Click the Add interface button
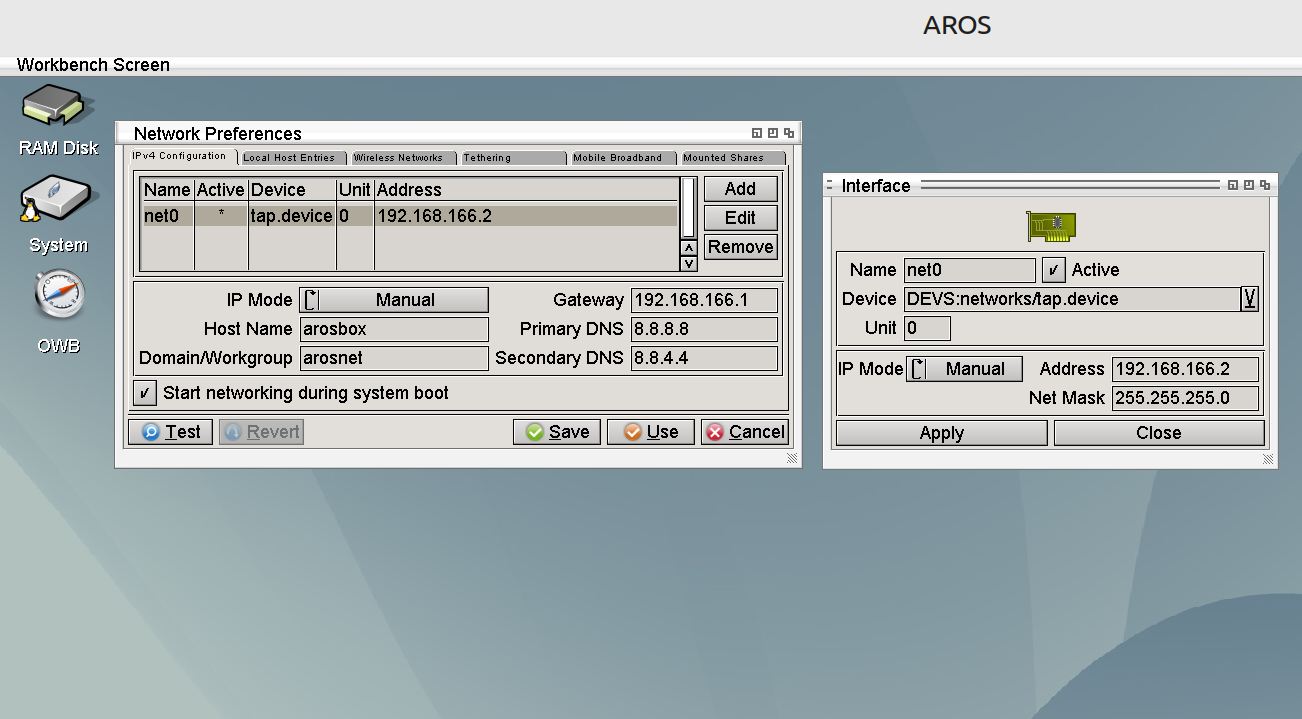Image resolution: width=1302 pixels, height=719 pixels. (741, 189)
